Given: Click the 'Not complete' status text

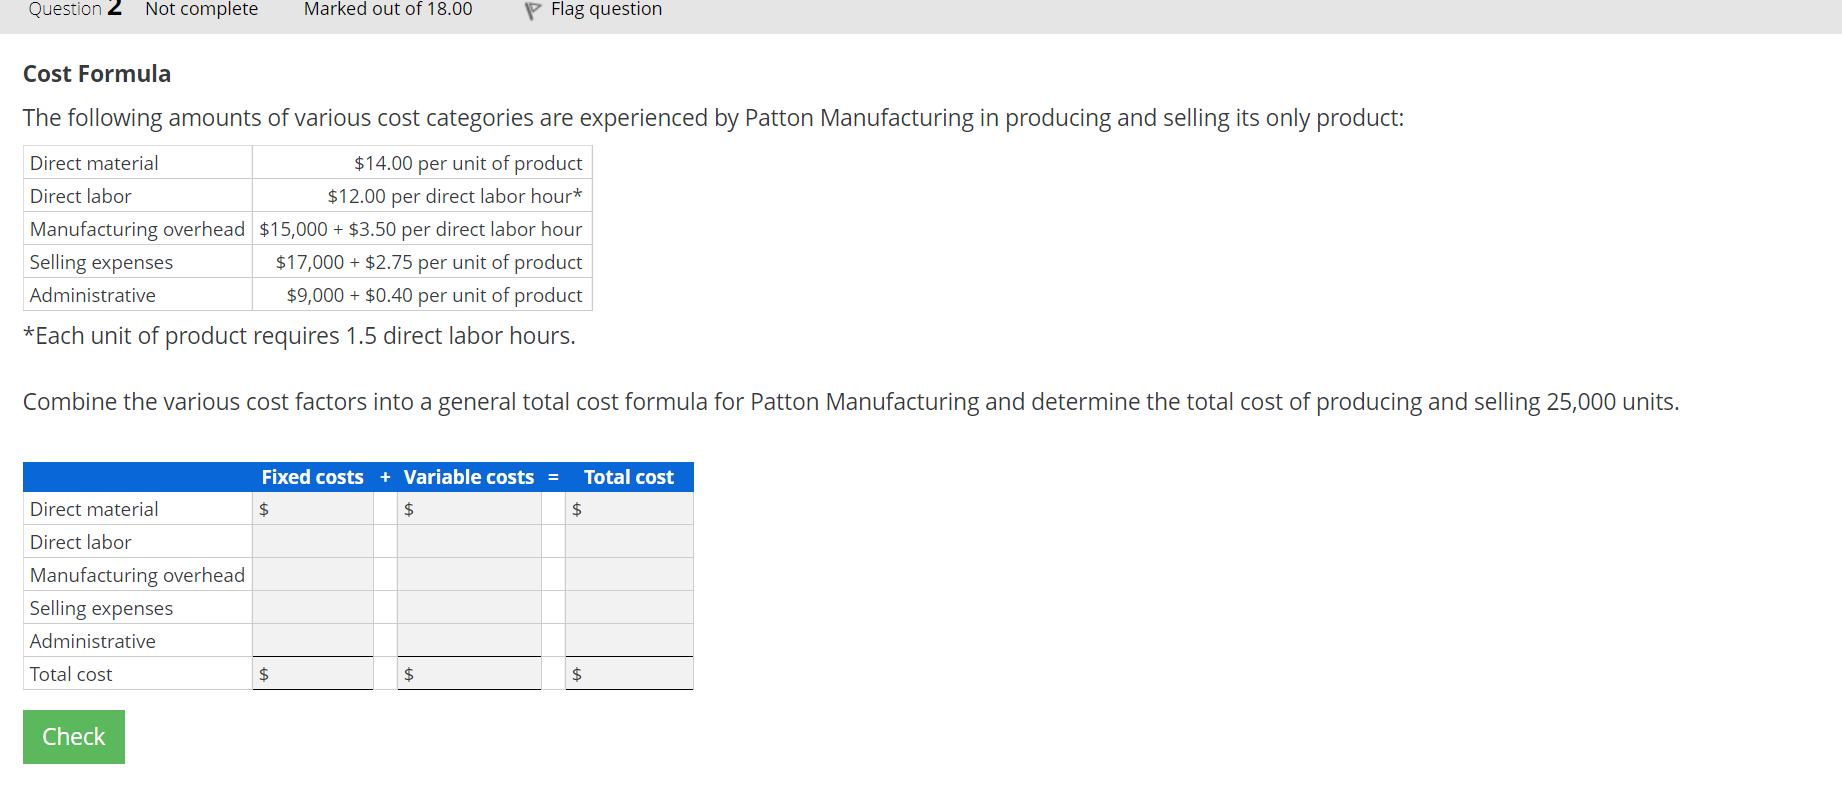Looking at the screenshot, I should click(x=202, y=9).
